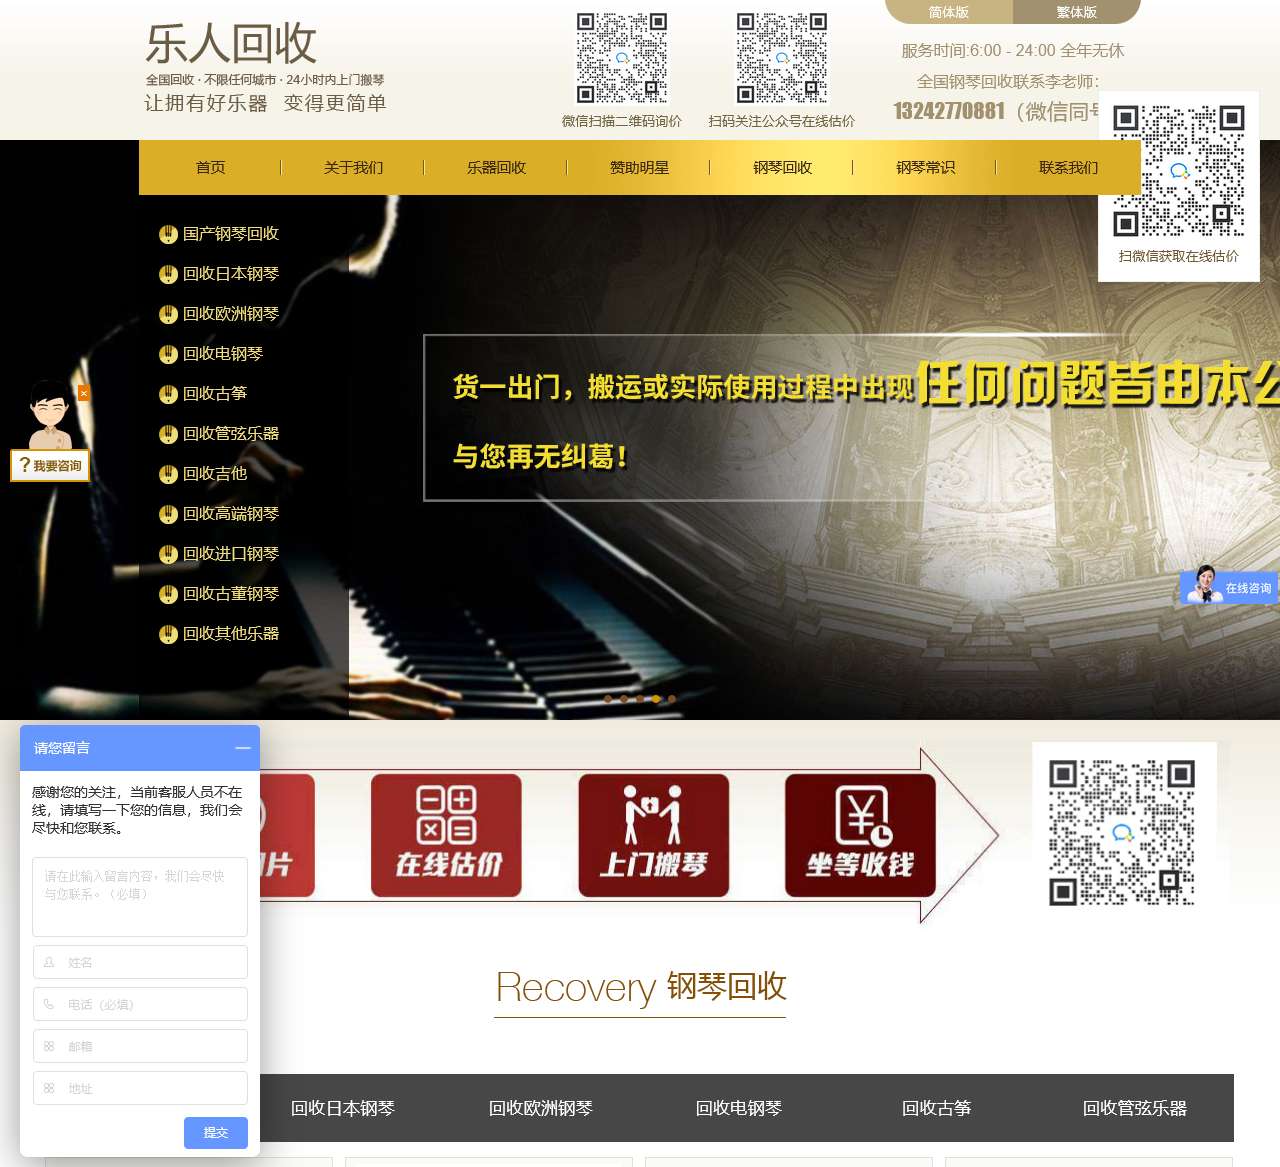Viewport: 1280px width, 1167px height.
Task: Click the coin icon beside 回收古筝
Action: 167,394
